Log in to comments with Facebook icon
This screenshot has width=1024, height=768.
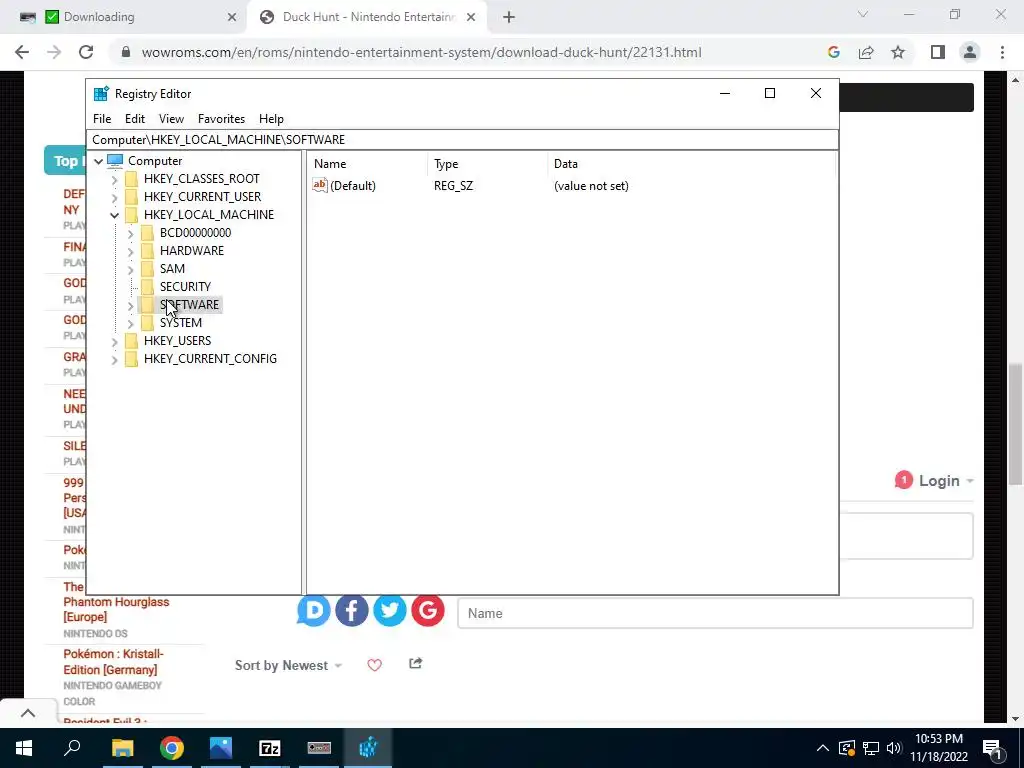click(x=352, y=611)
